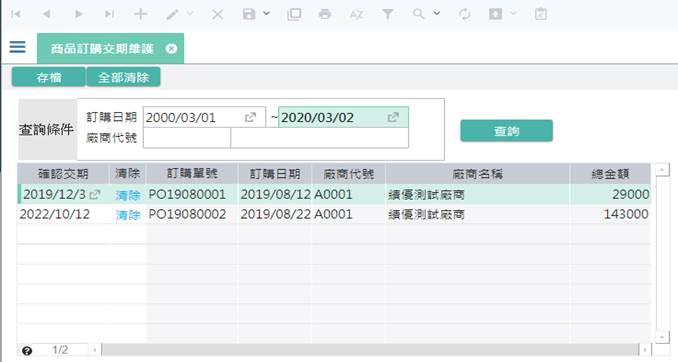Viewport: 678px width, 362px height.
Task: Open the export icon dropdown arrow
Action: tap(513, 13)
